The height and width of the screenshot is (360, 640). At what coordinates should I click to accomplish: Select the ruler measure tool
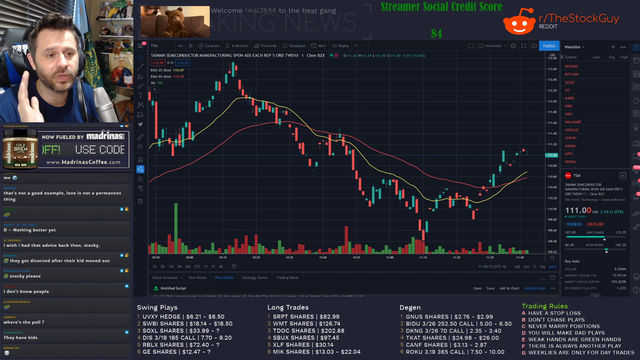[x=140, y=137]
